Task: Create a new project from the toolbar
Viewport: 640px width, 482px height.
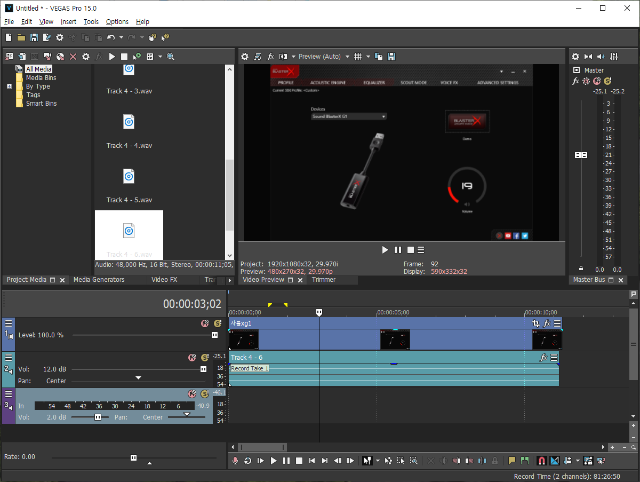Action: [9, 38]
